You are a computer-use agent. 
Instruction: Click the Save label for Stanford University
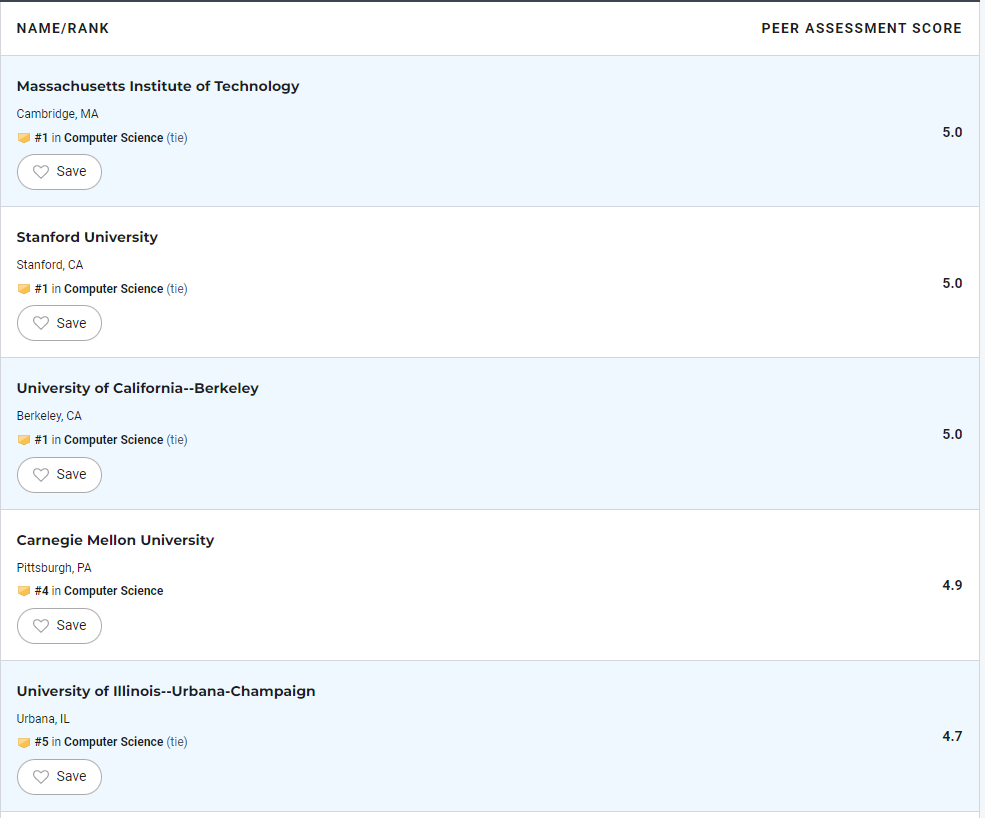[71, 323]
